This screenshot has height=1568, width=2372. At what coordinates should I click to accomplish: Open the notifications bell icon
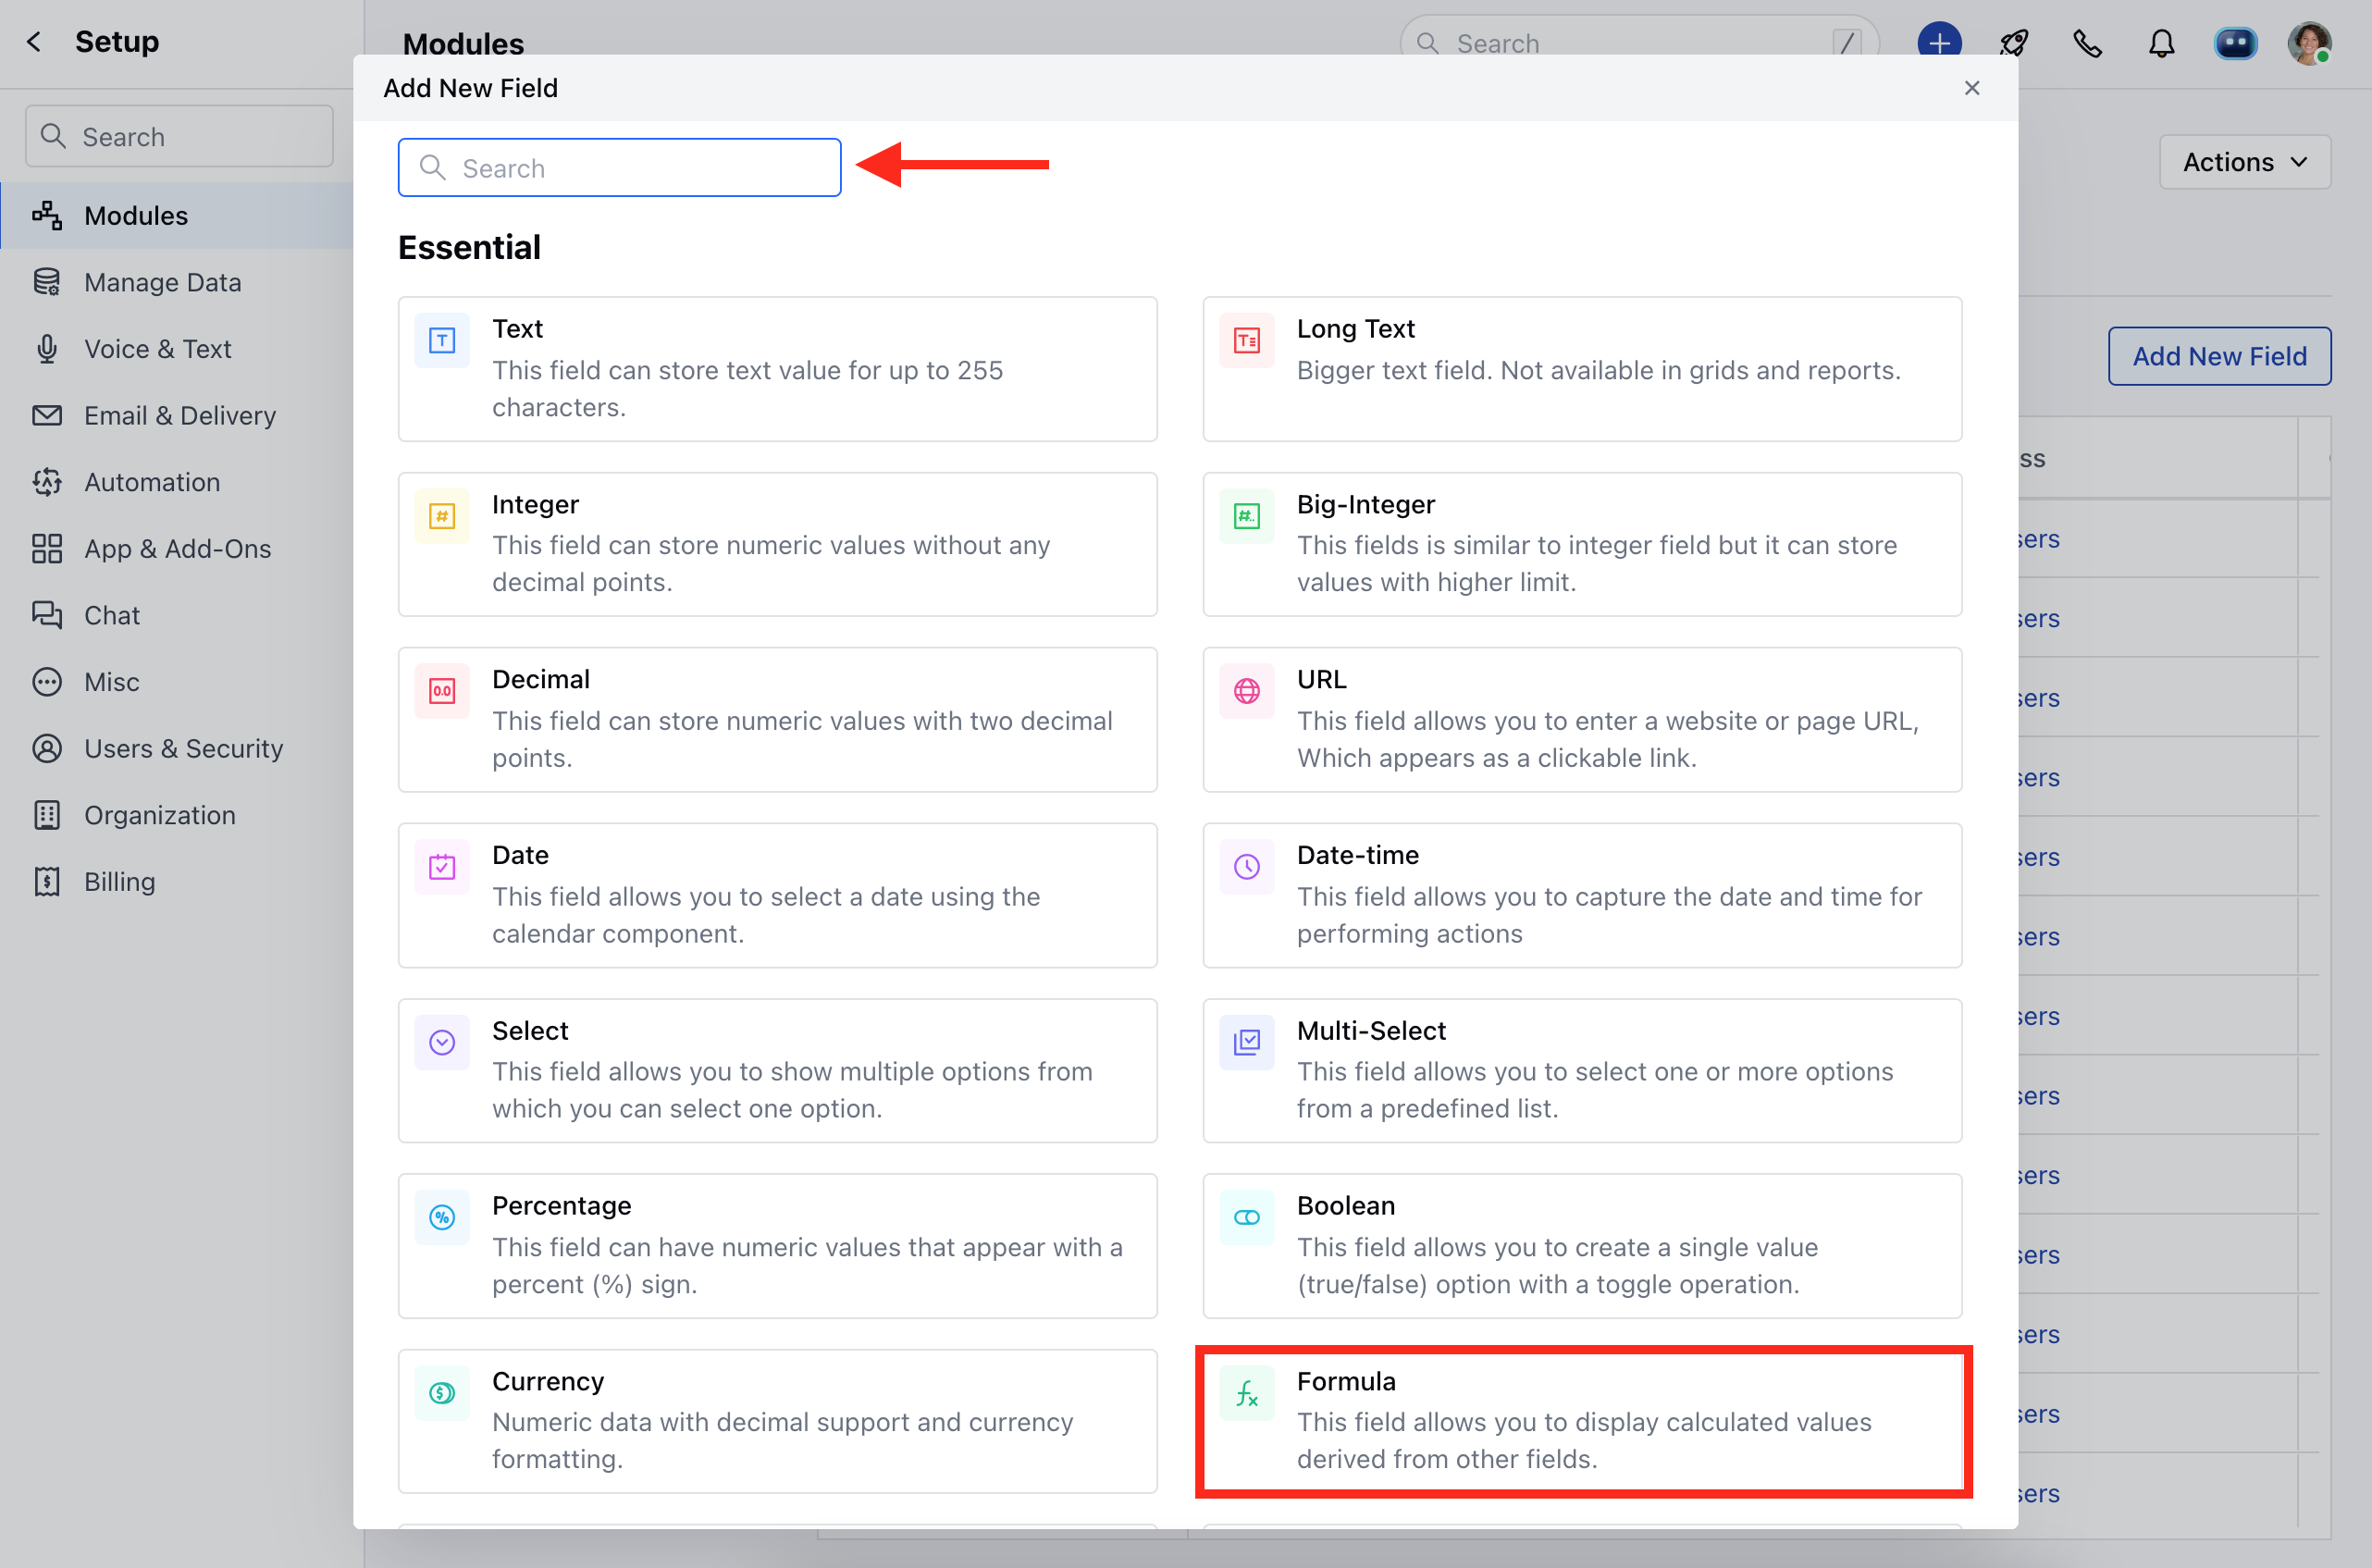click(2161, 43)
